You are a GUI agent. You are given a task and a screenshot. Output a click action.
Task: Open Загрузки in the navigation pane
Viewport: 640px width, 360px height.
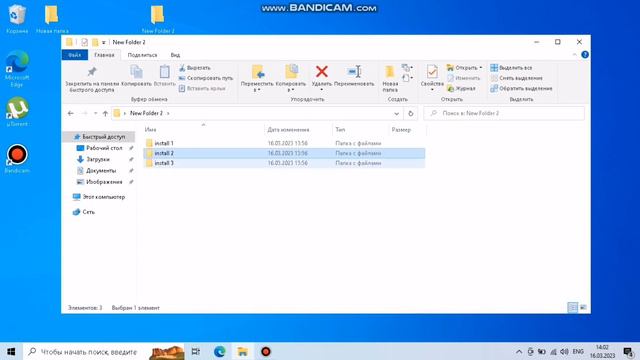tap(98, 159)
